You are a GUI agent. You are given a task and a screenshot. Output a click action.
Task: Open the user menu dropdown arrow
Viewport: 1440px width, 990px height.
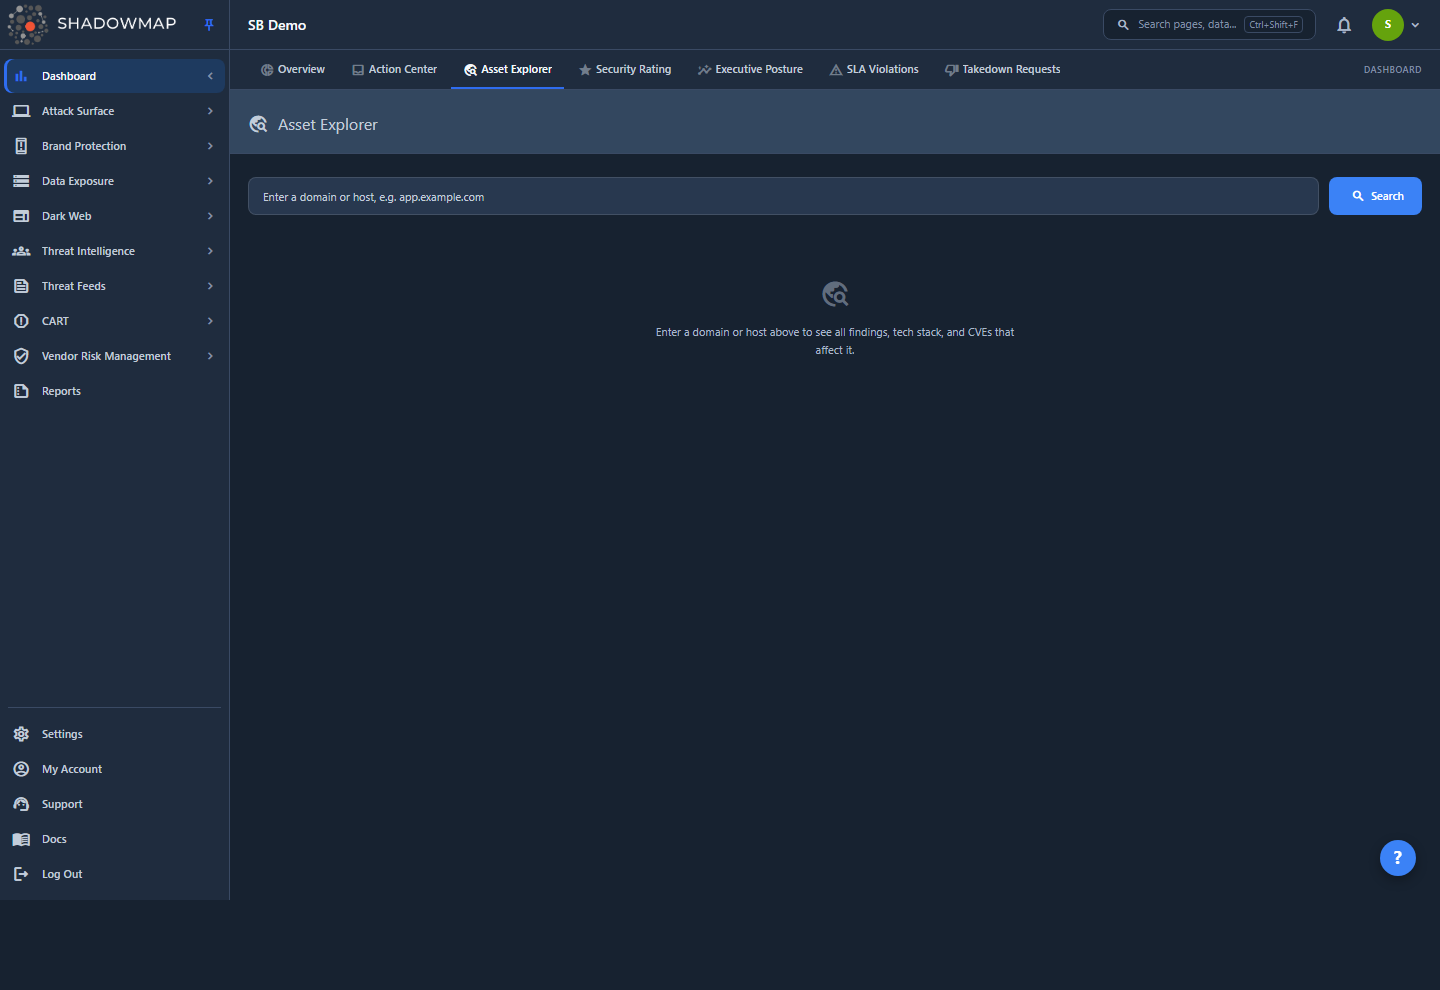1415,25
